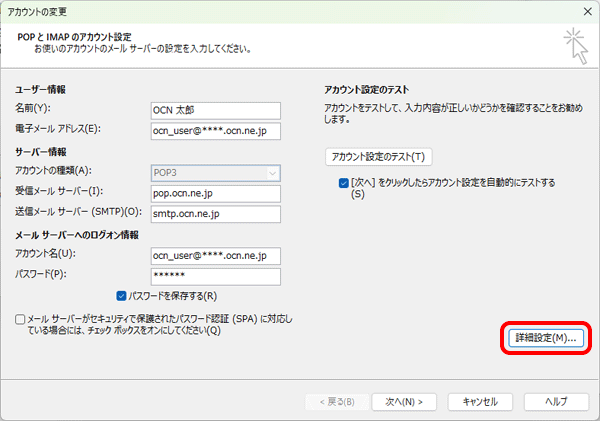This screenshot has height=421, width=600.
Task: Click the アカウント設定のテスト button
Action: pyautogui.click(x=379, y=157)
